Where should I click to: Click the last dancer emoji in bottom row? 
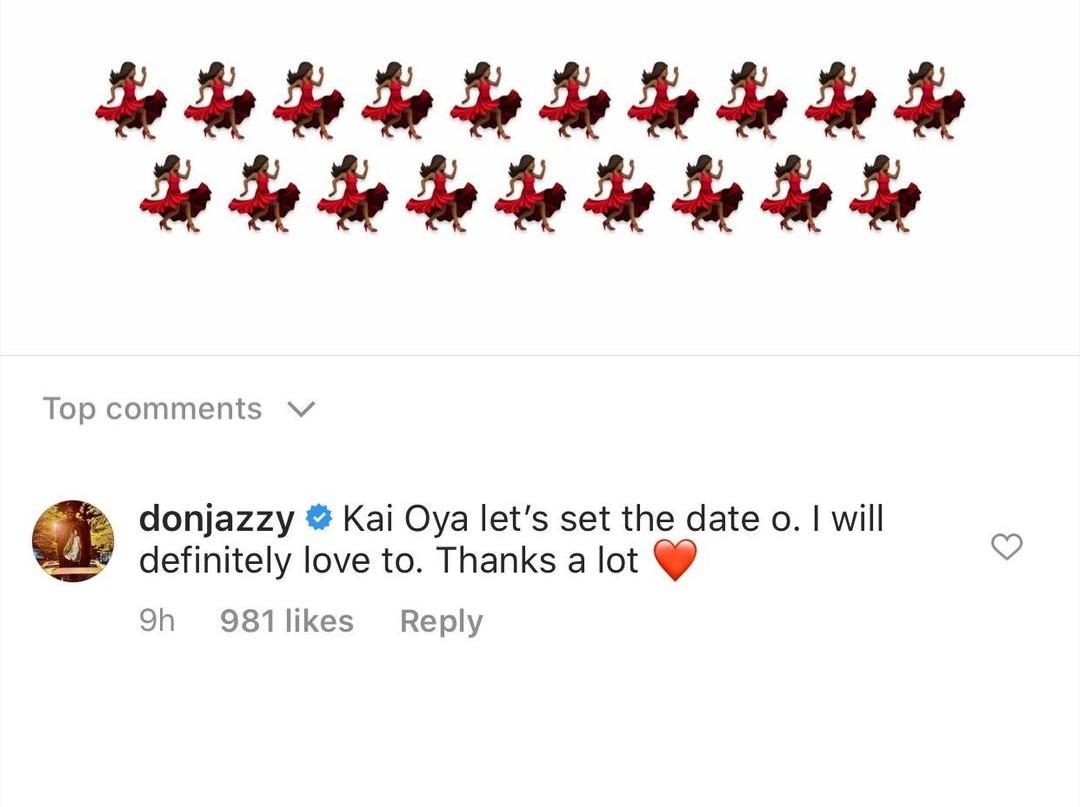coord(885,192)
